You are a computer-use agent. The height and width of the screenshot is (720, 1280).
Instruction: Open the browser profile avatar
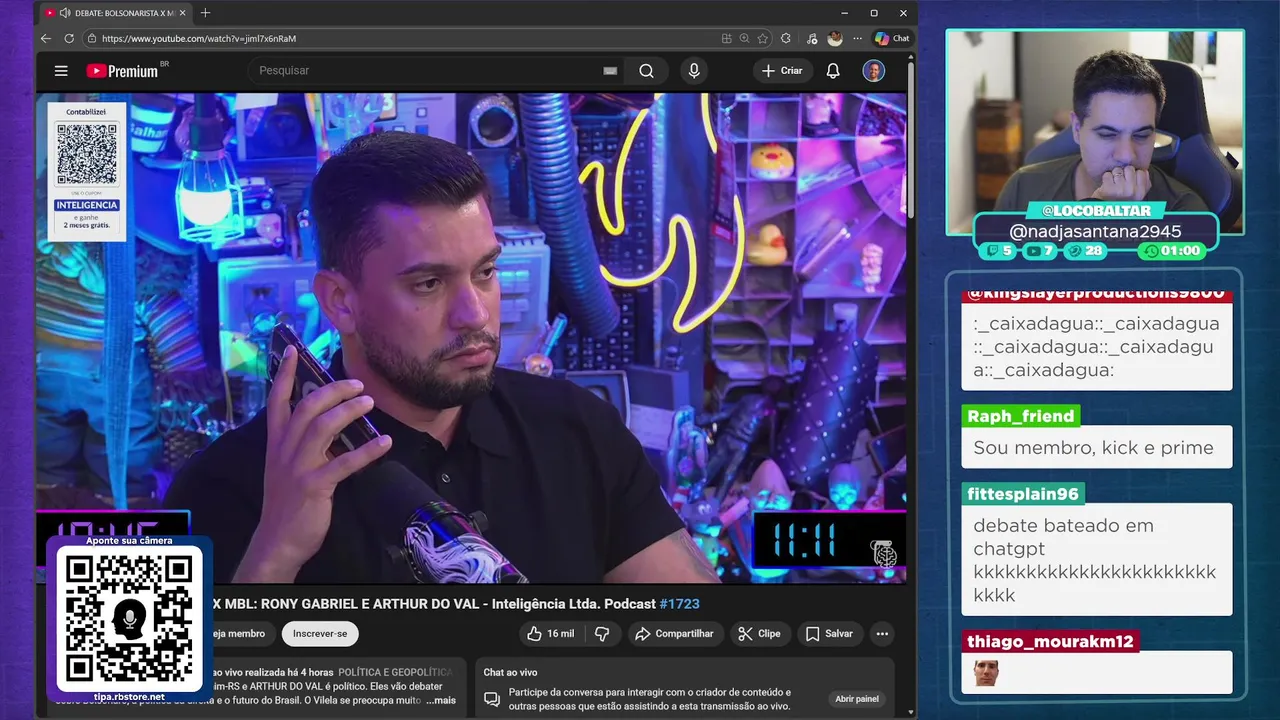(x=835, y=38)
